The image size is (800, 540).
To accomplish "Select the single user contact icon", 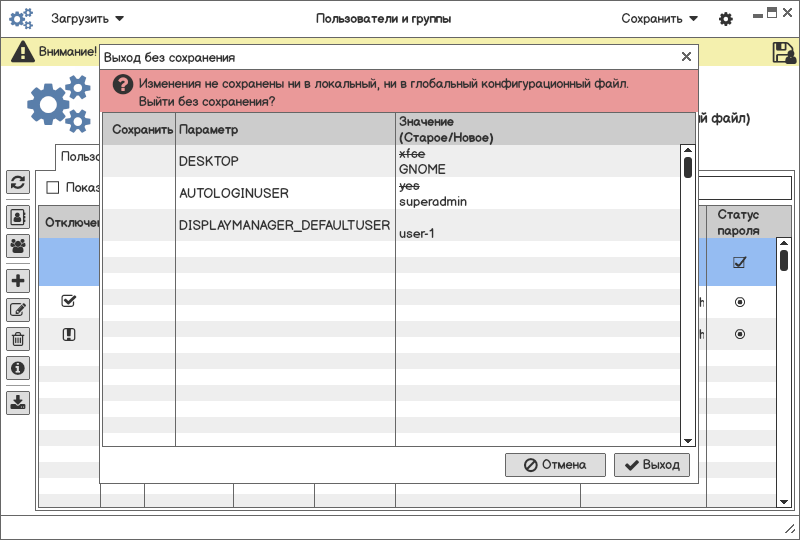I will click(18, 216).
